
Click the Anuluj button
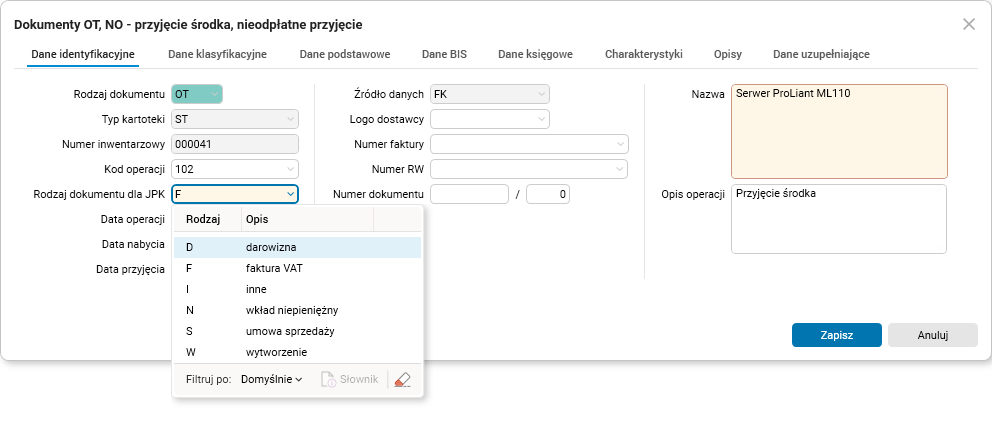coord(932,335)
